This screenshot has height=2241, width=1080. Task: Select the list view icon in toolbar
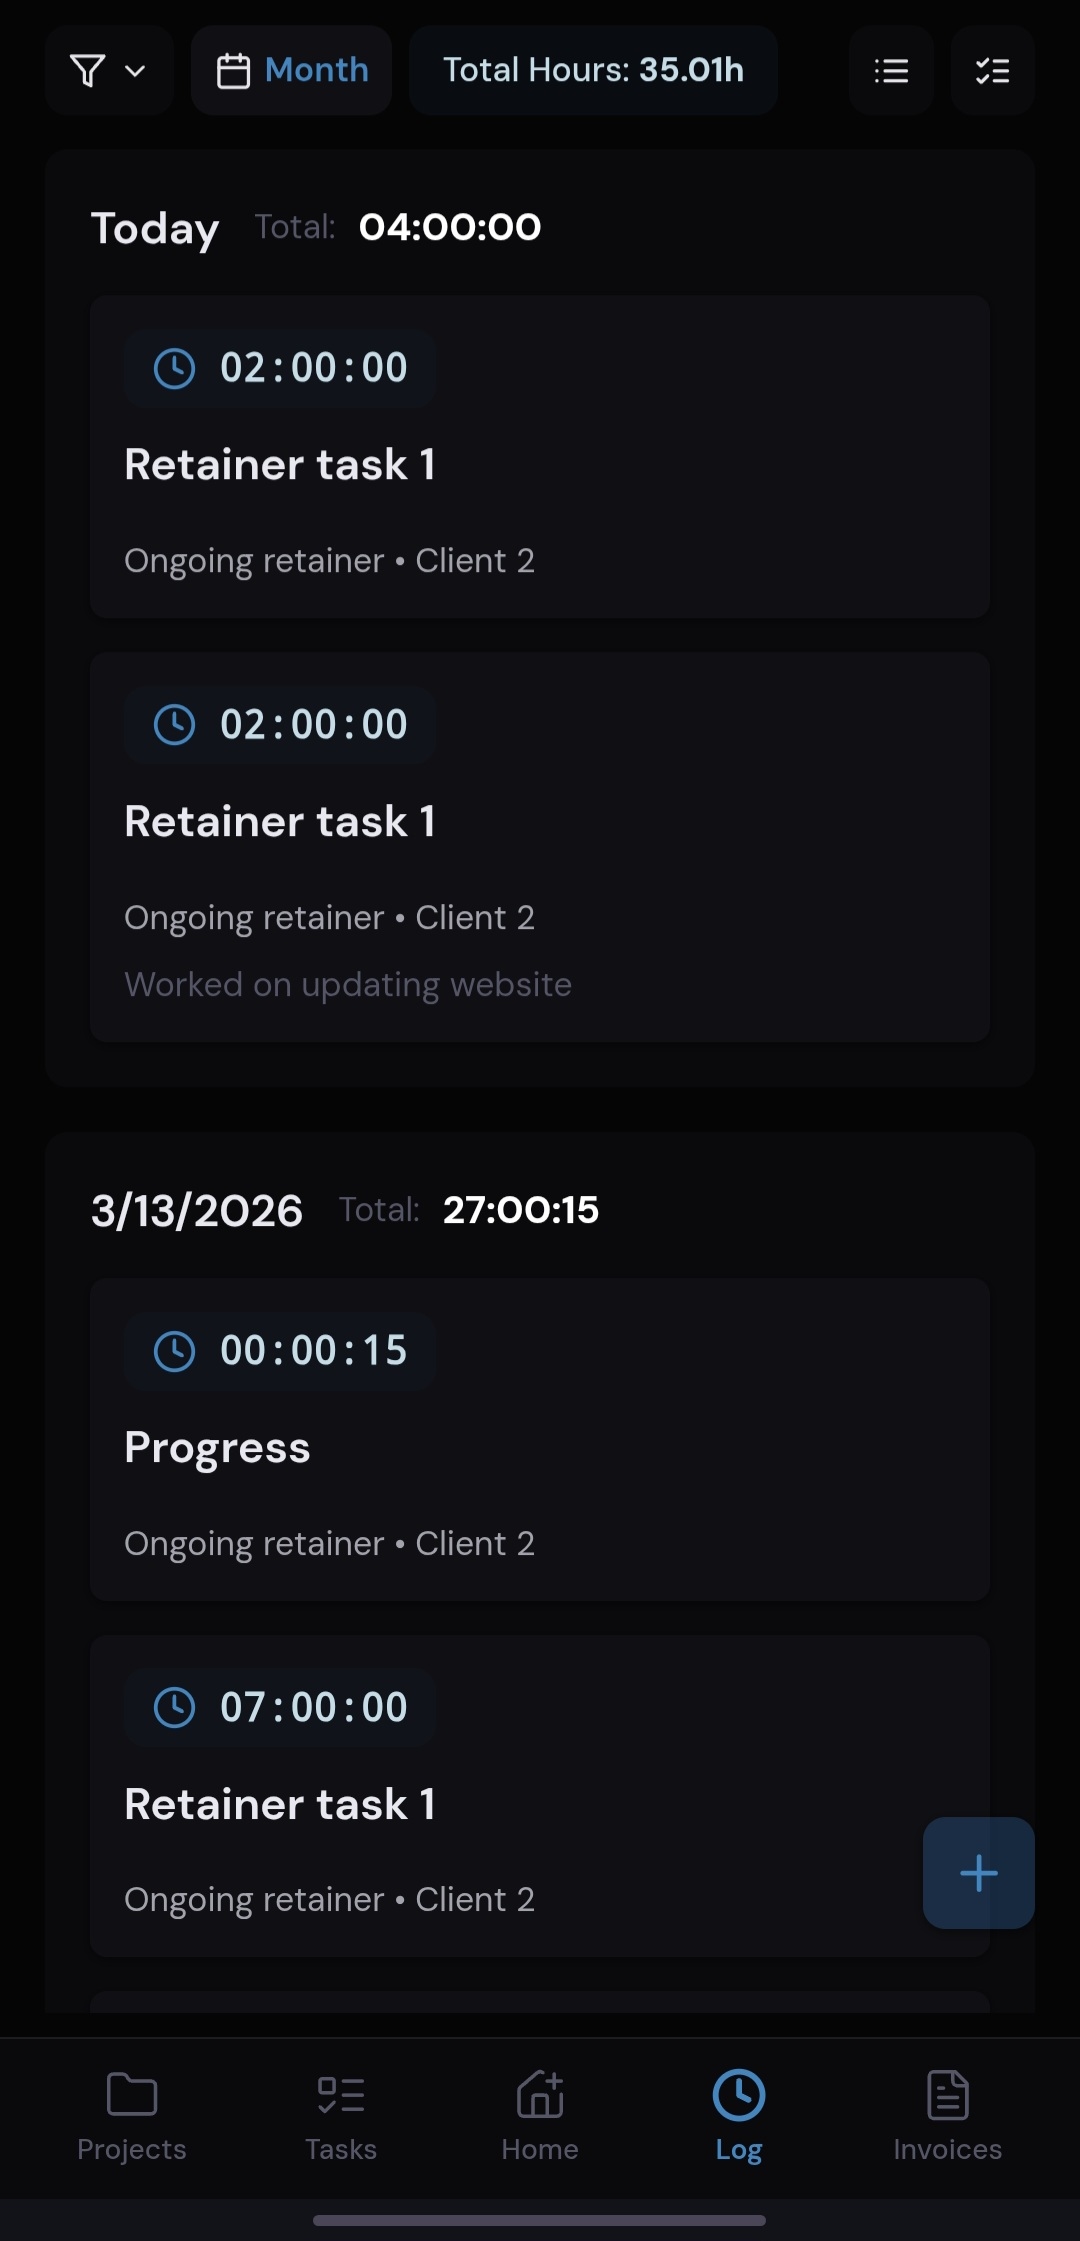point(890,70)
